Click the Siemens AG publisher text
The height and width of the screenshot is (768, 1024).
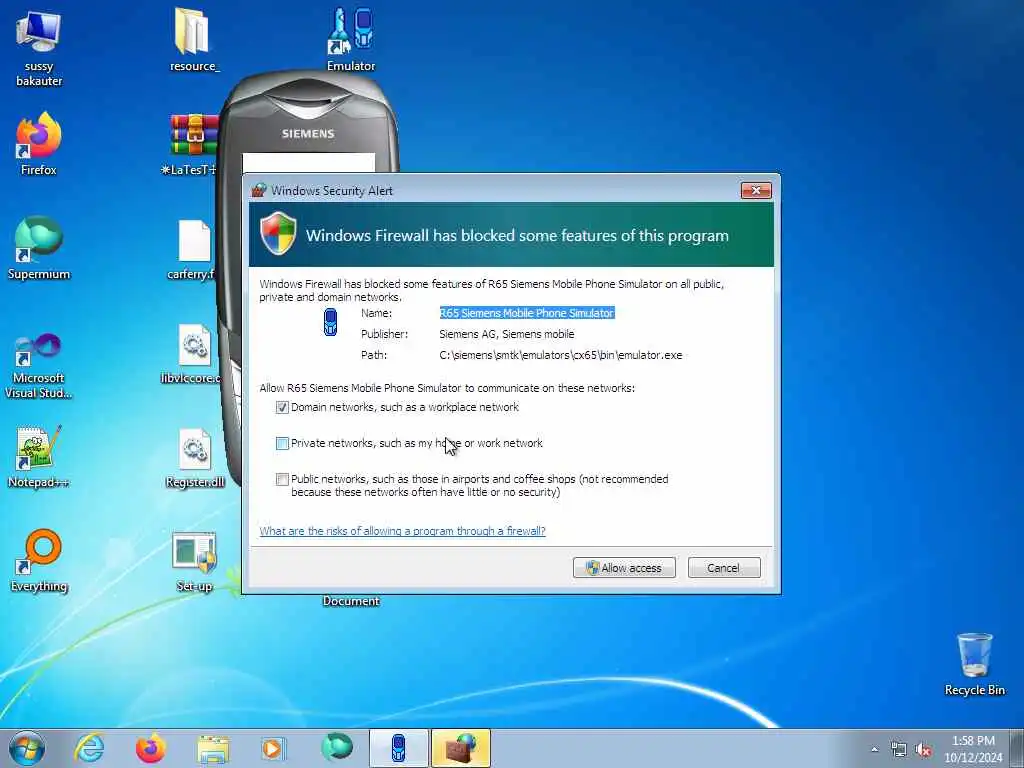507,334
